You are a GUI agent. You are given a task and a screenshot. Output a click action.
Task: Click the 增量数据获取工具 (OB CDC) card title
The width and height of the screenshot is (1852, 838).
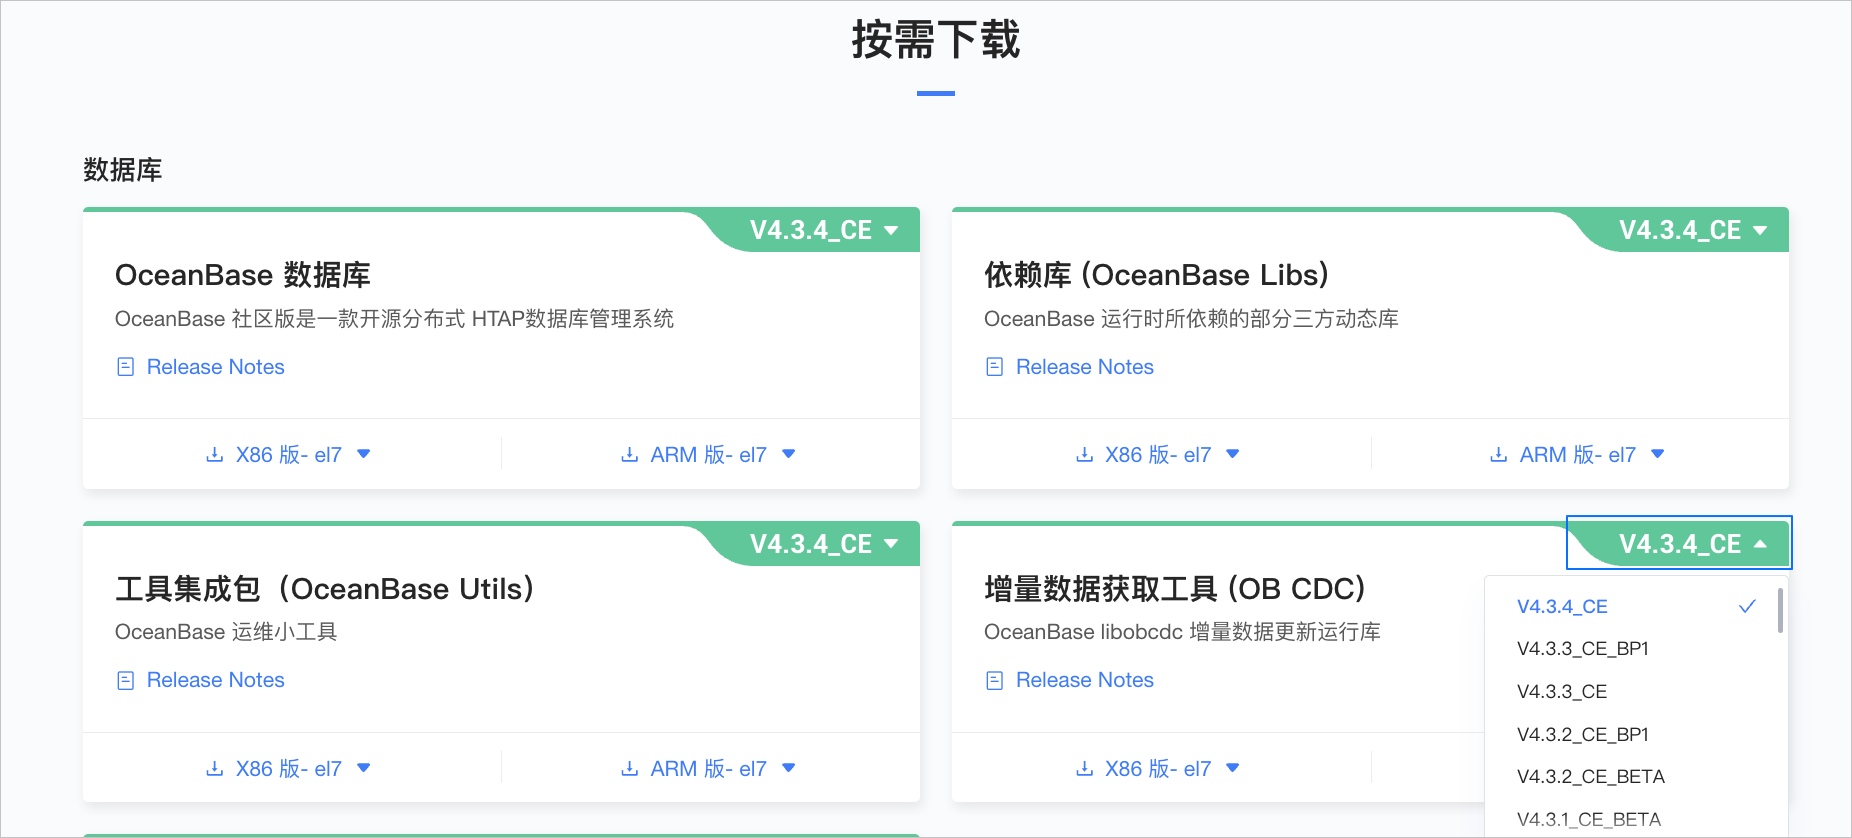tap(1175, 589)
